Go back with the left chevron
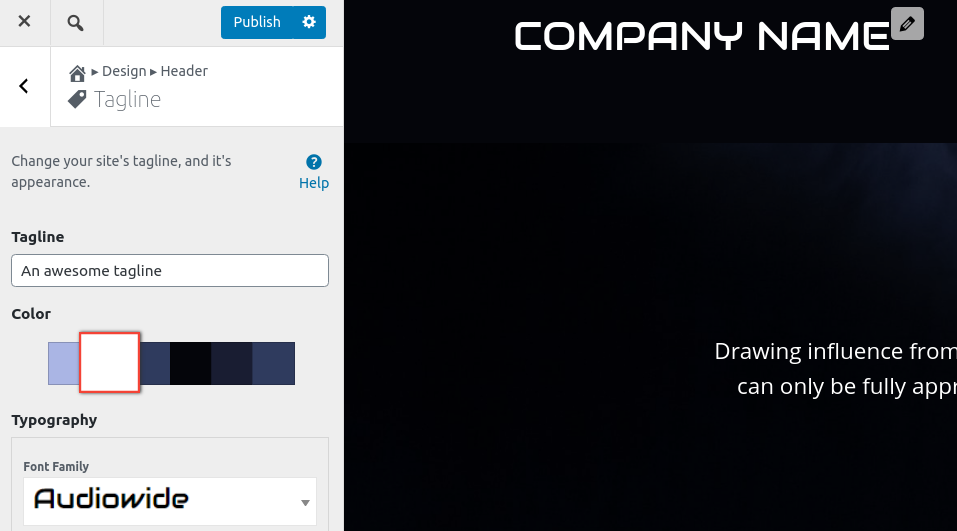 24,86
